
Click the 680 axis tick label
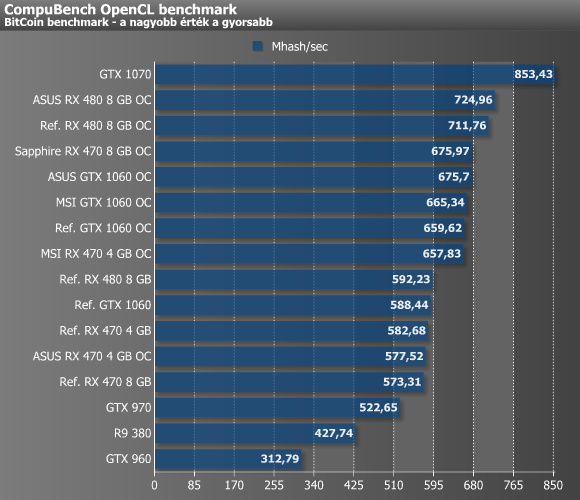coord(473,485)
